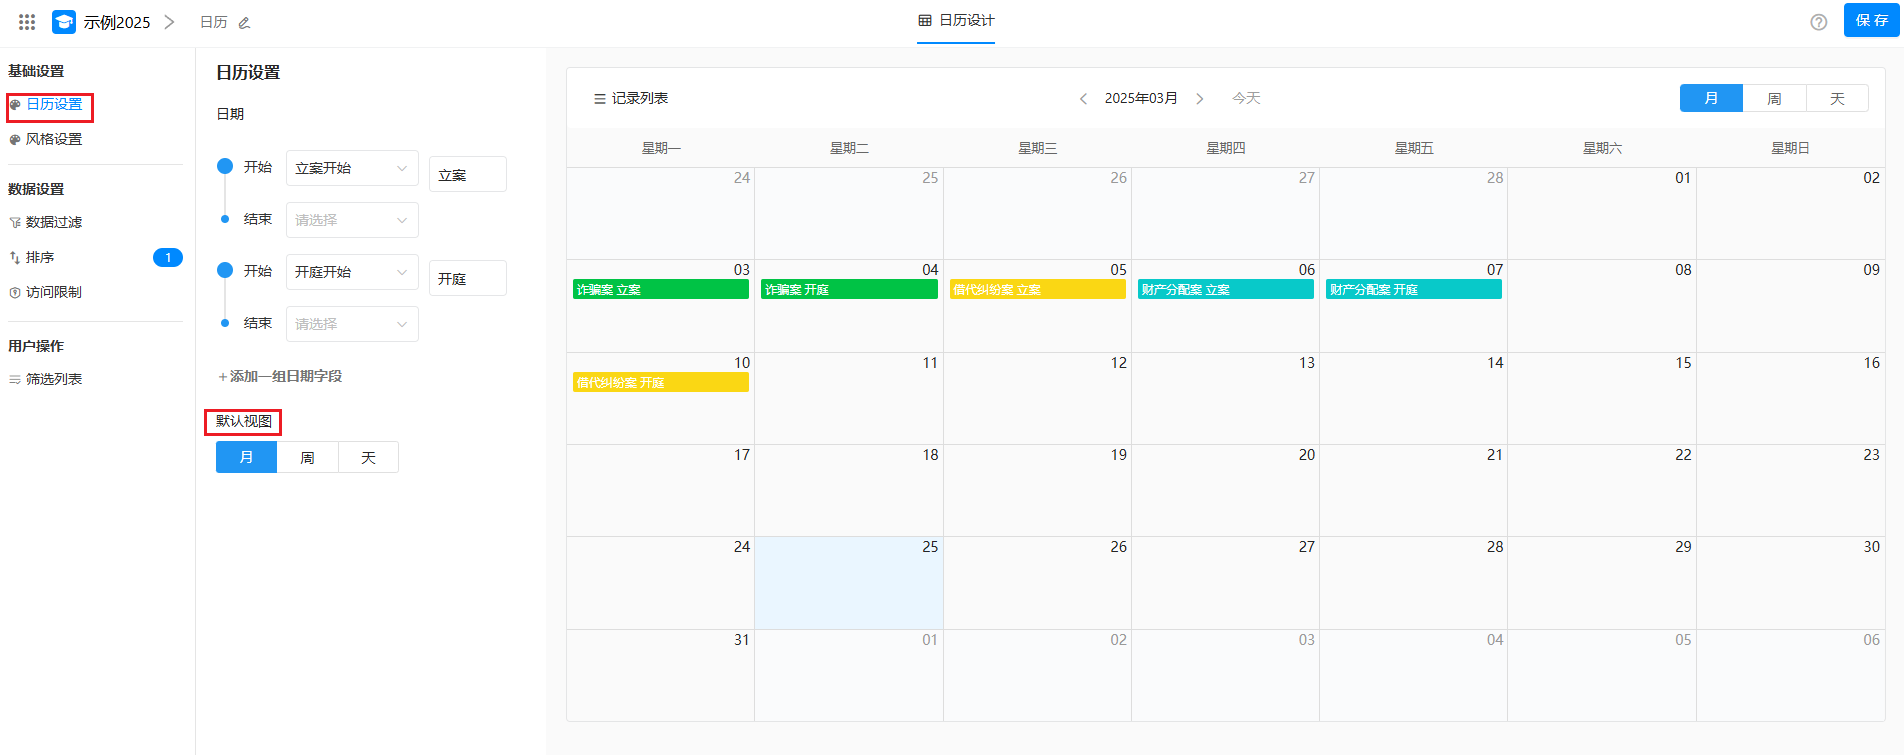Click the yellow 借代纠纷案 开庭 event
Image resolution: width=1904 pixels, height=755 pixels.
point(660,382)
